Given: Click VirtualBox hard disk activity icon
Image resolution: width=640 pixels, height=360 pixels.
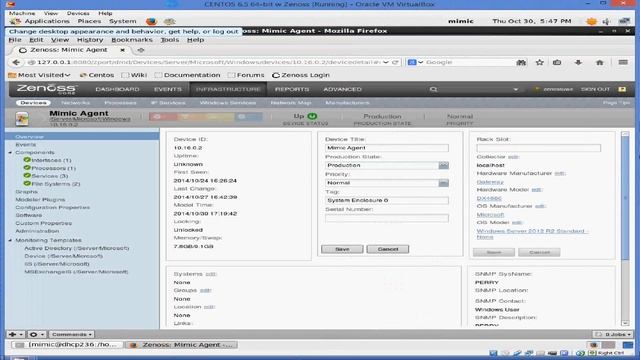Looking at the screenshot, I should coord(493,353).
